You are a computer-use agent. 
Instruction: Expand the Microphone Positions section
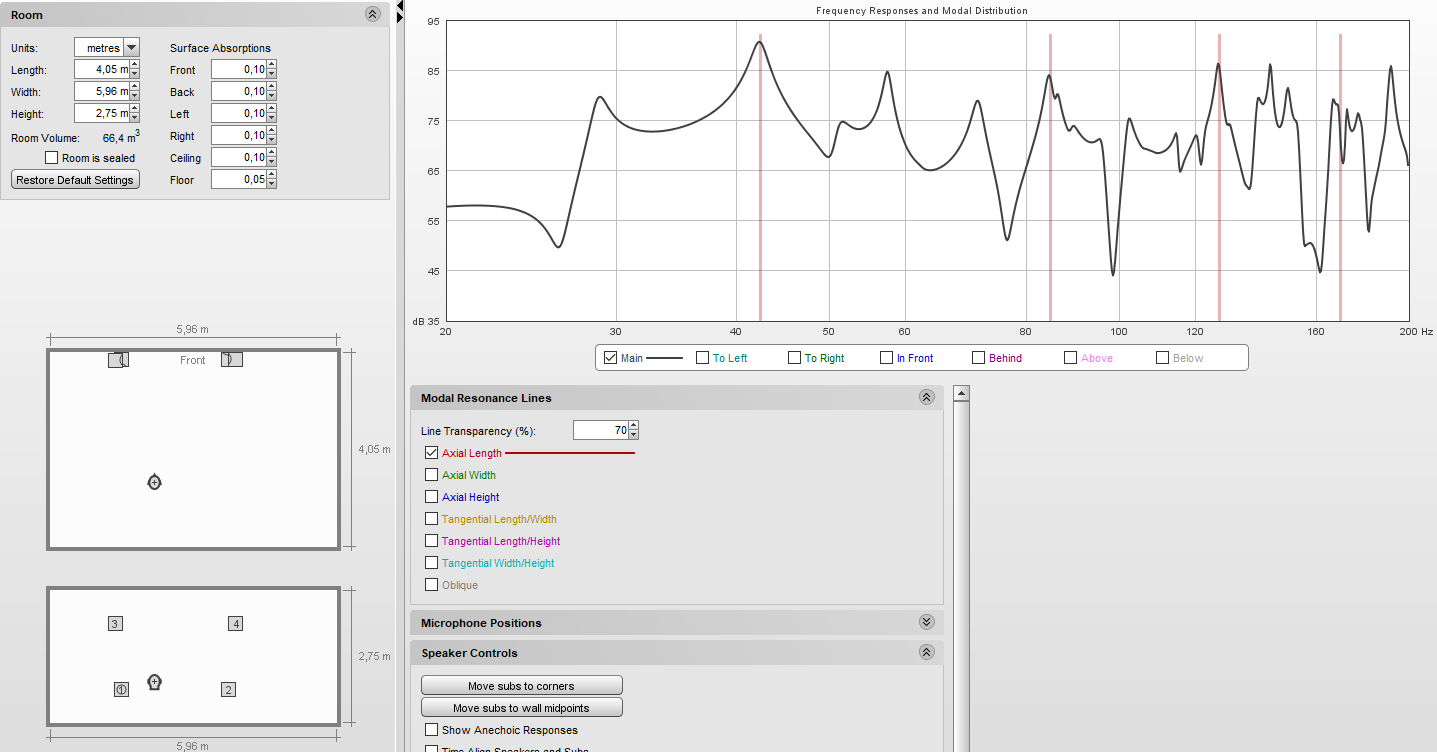[x=926, y=622]
